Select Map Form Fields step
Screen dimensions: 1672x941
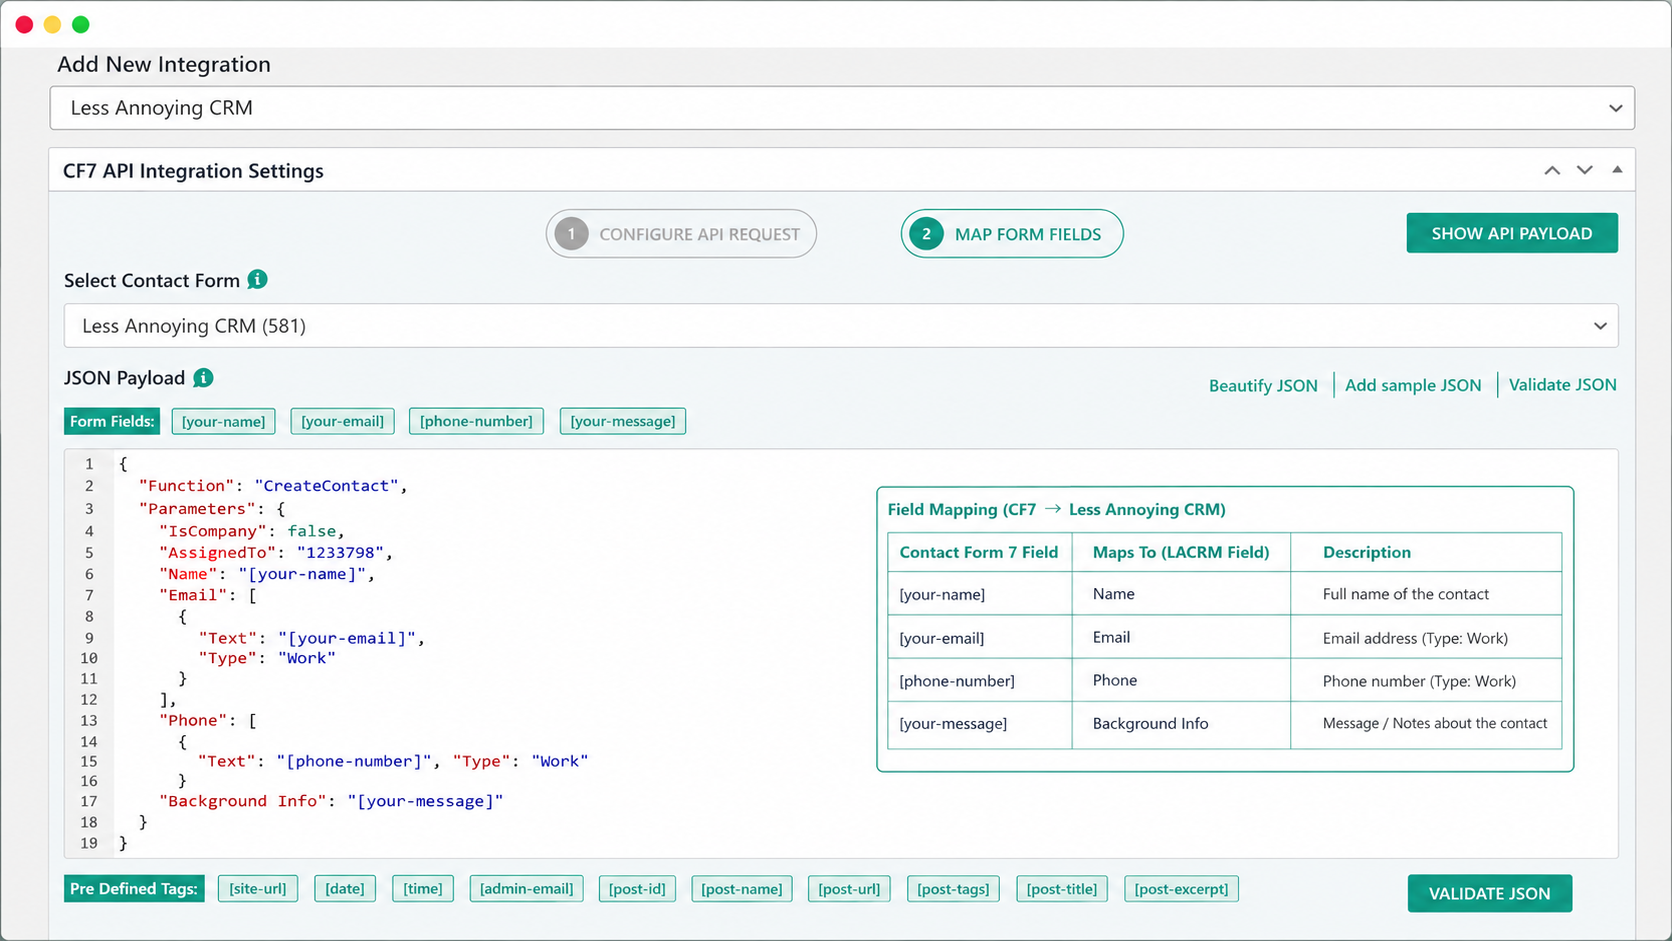(x=1012, y=234)
